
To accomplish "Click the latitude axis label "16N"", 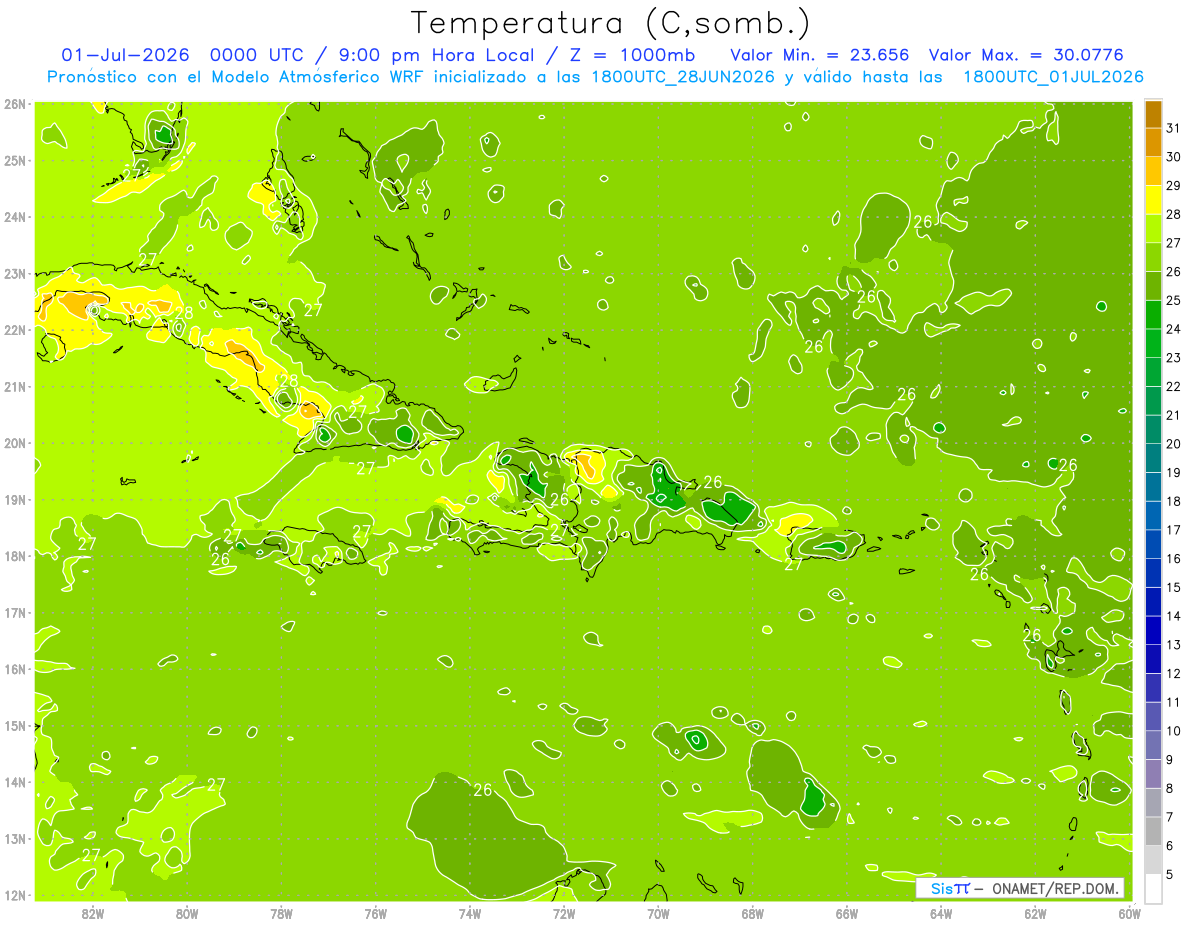I will (15, 669).
